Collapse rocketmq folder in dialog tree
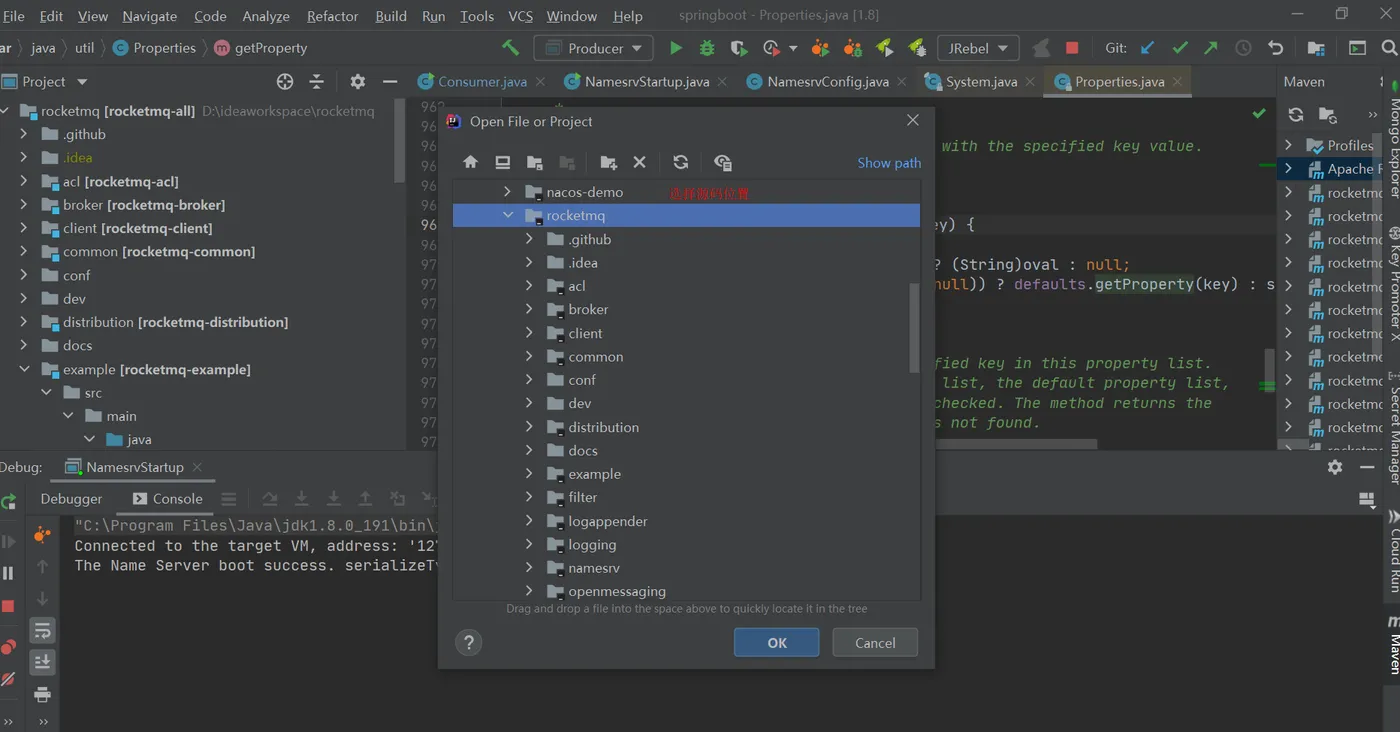 (508, 215)
